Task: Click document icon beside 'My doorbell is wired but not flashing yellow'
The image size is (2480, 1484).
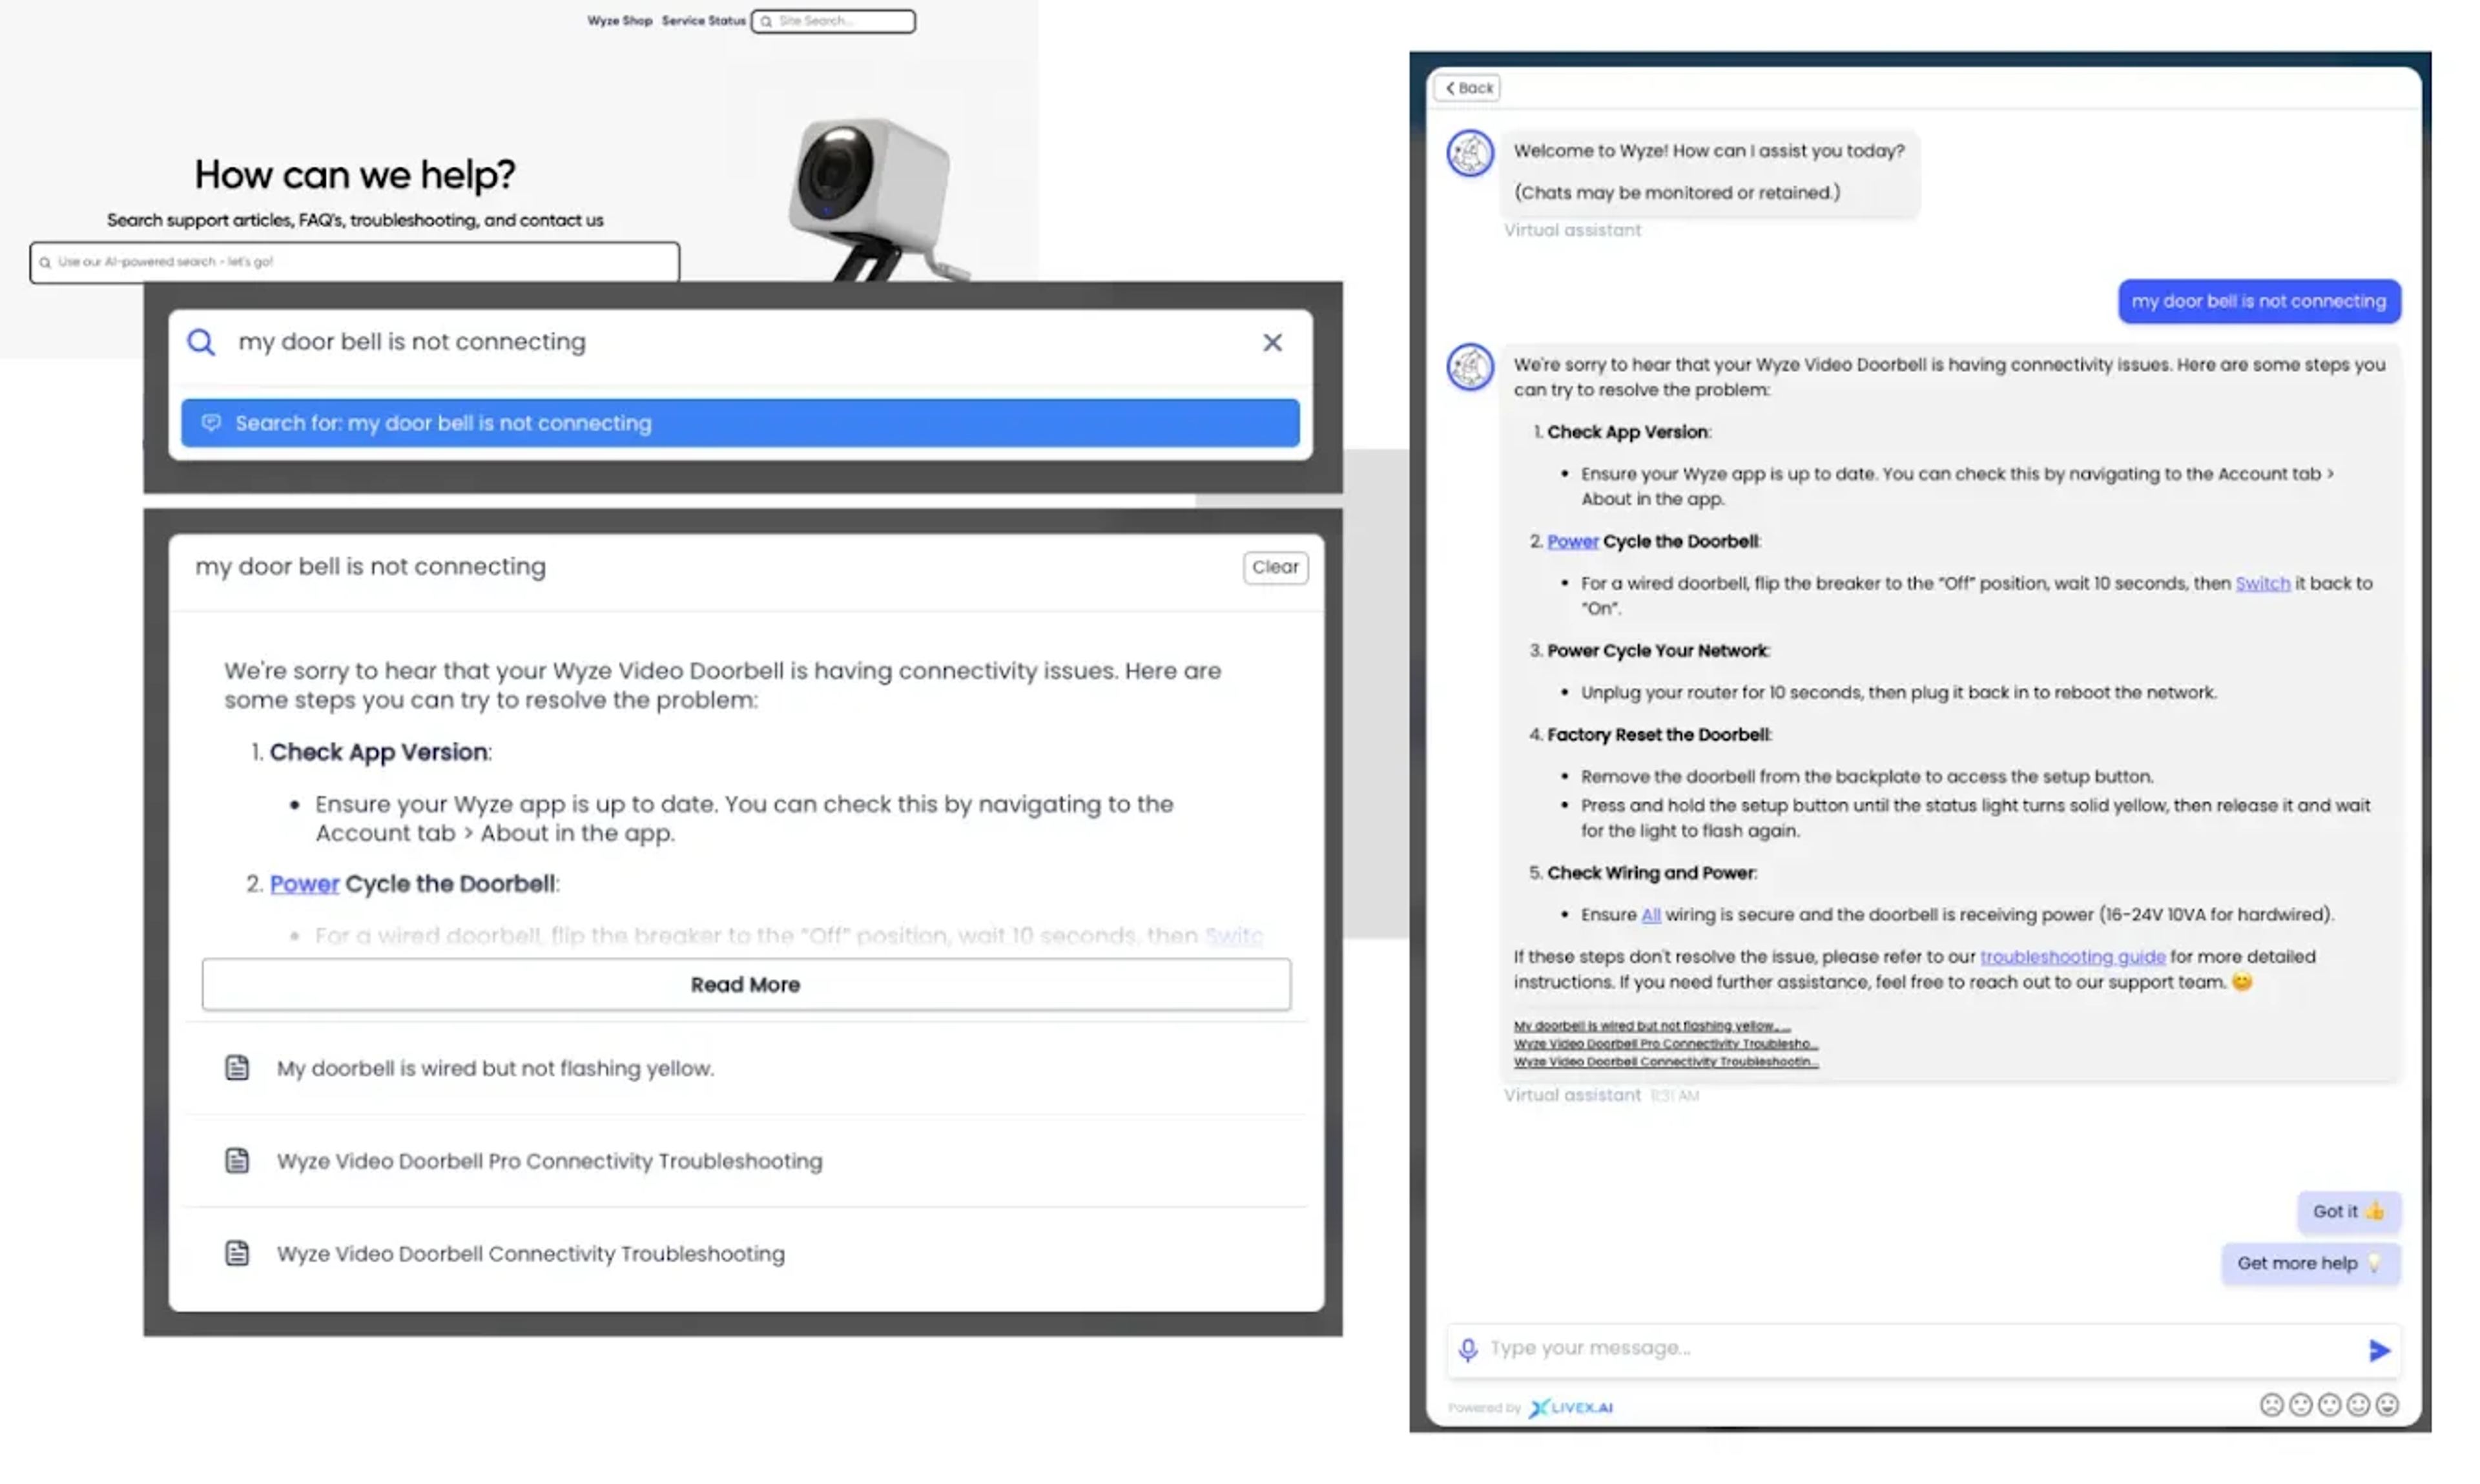Action: click(x=237, y=1067)
